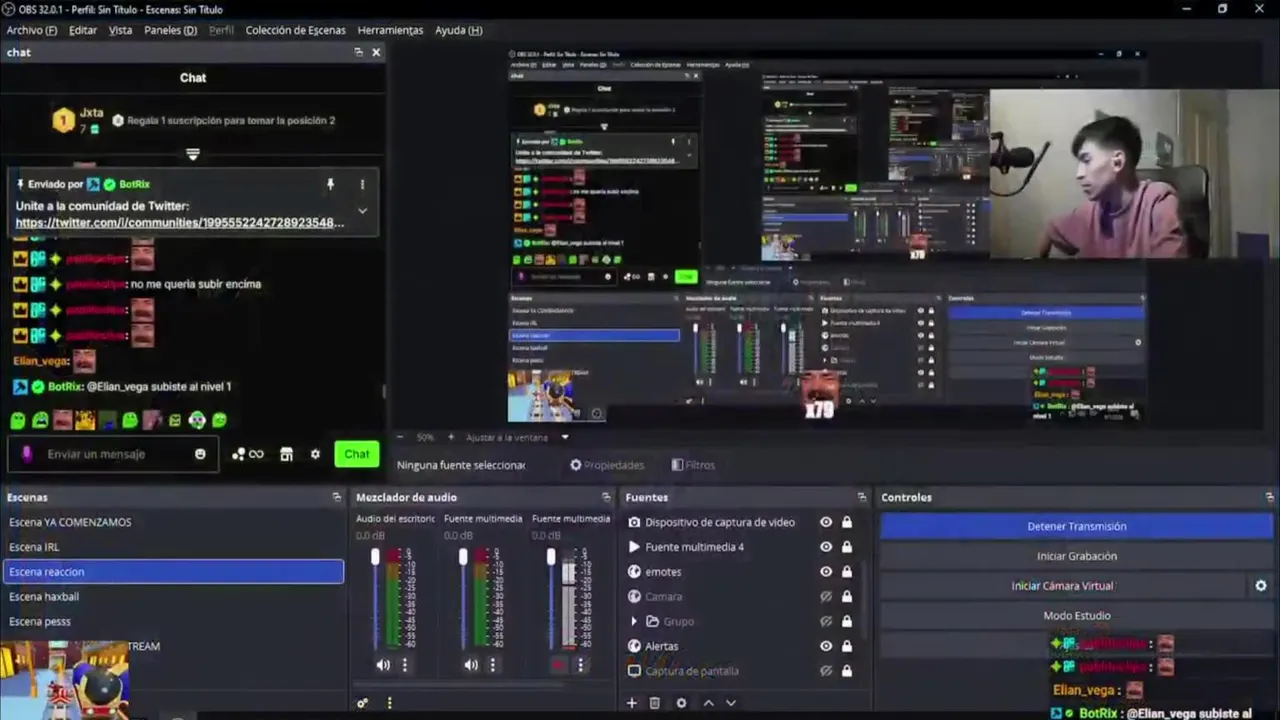Image resolution: width=1280 pixels, height=720 pixels.
Task: Open pinned message three-dot menu
Action: 362,184
